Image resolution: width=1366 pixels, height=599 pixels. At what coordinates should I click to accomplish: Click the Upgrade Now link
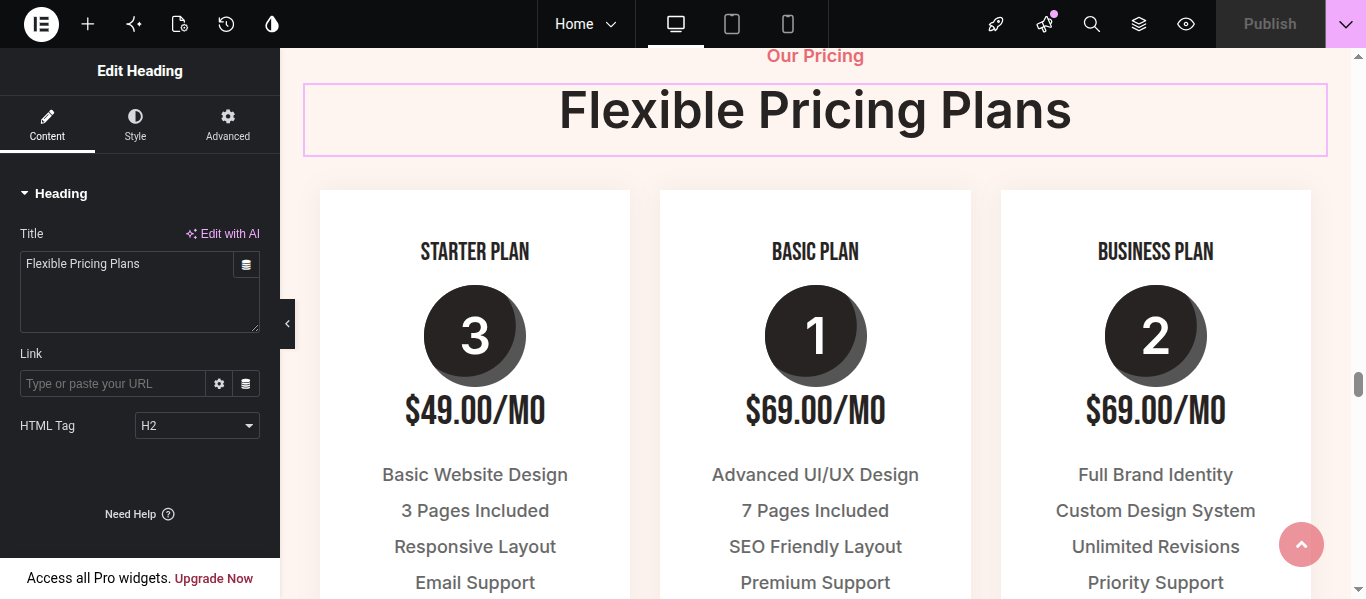[x=214, y=579]
